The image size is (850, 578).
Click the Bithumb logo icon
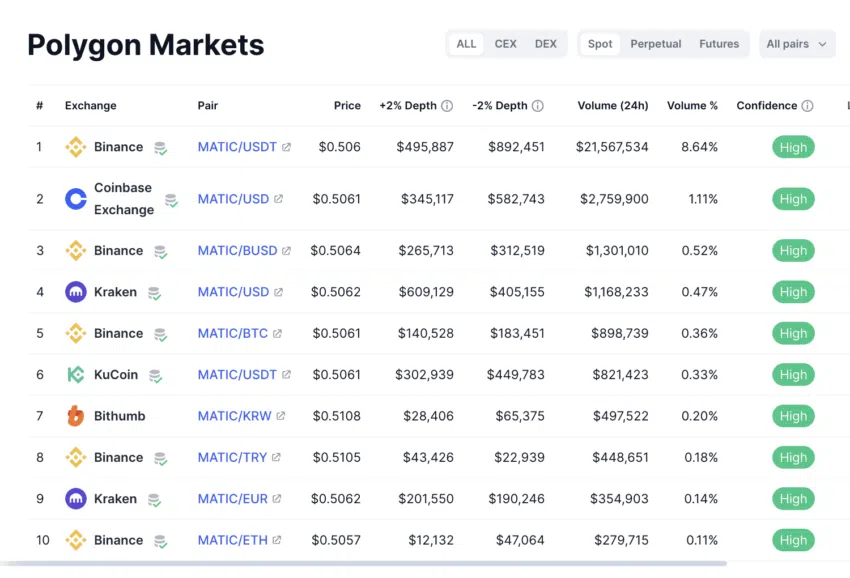[76, 416]
